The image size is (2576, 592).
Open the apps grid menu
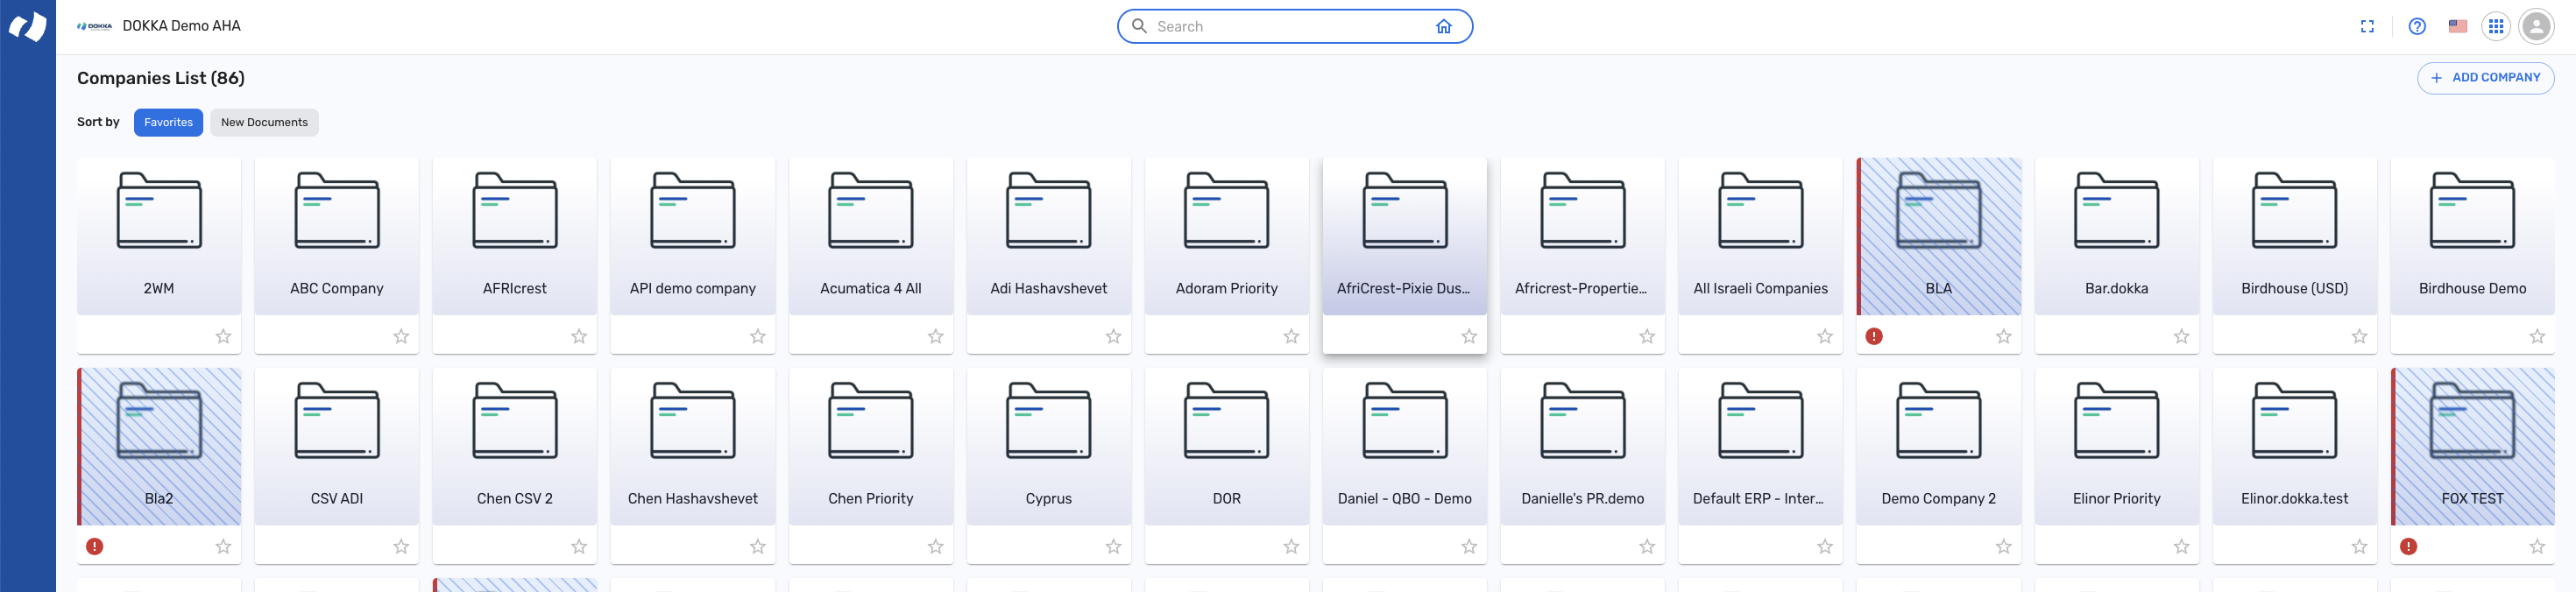click(x=2495, y=27)
